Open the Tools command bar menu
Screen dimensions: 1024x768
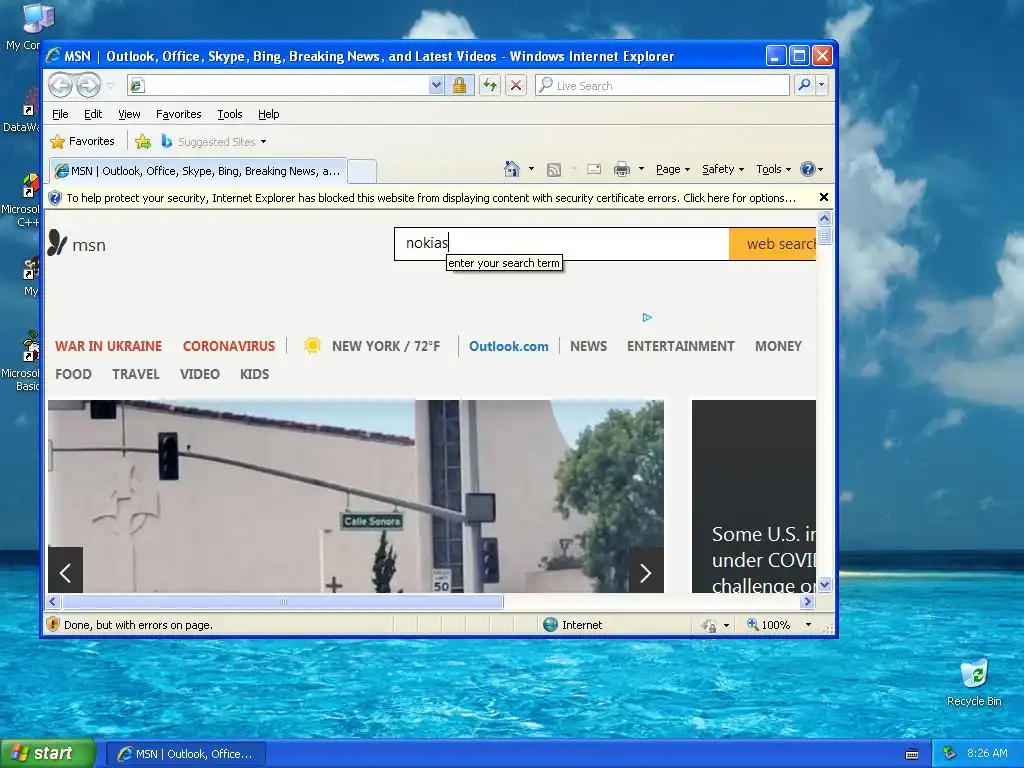(x=773, y=169)
